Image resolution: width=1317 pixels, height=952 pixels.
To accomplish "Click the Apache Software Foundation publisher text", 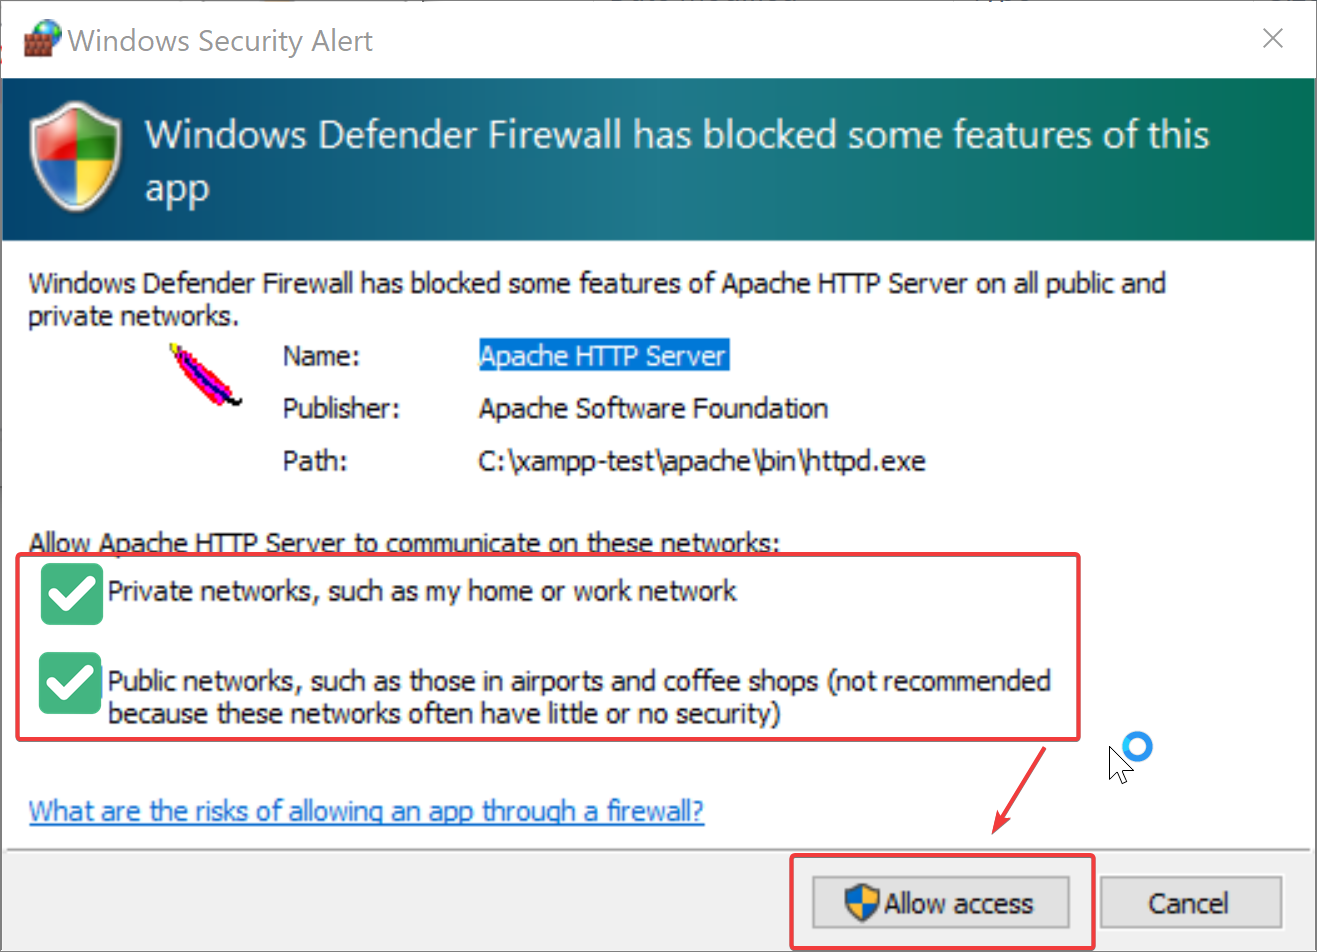I will pyautogui.click(x=653, y=409).
